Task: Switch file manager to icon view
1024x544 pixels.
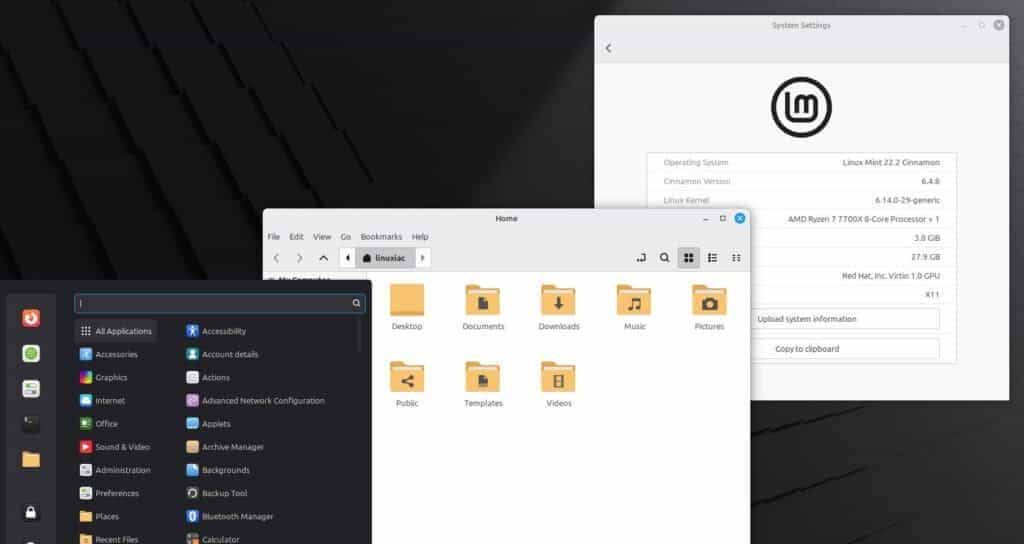Action: 688,258
